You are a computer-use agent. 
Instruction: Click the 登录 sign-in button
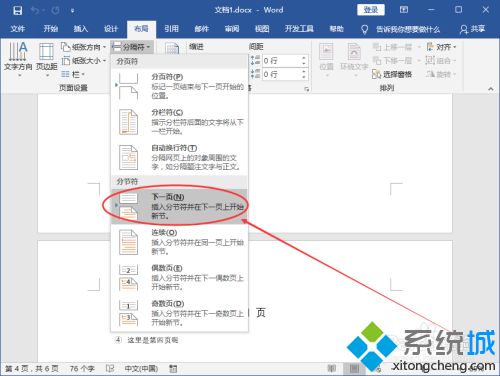click(371, 10)
